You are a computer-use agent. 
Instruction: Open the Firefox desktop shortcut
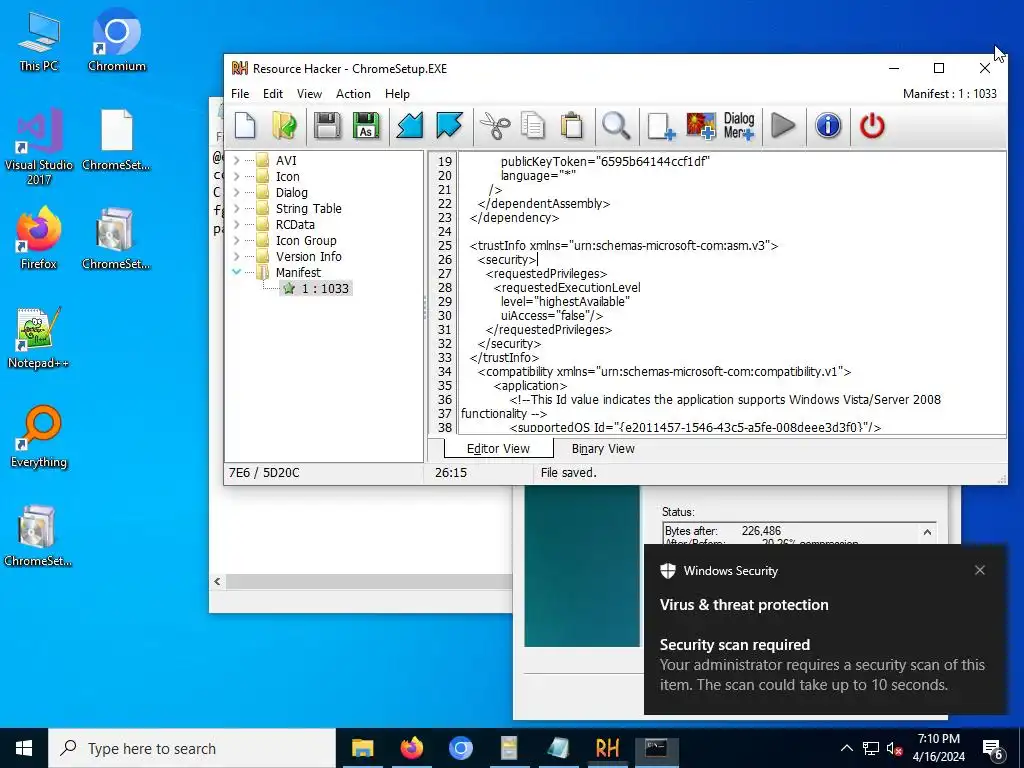coord(39,238)
